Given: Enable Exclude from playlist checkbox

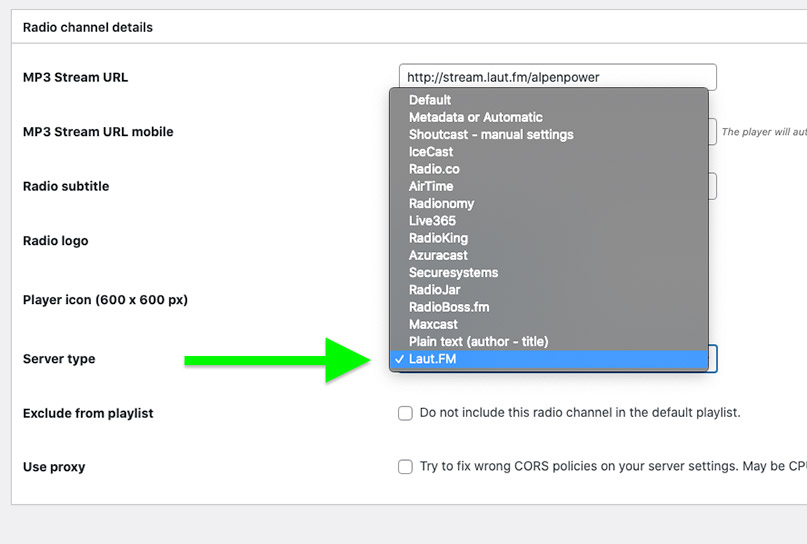Looking at the screenshot, I should (x=405, y=413).
